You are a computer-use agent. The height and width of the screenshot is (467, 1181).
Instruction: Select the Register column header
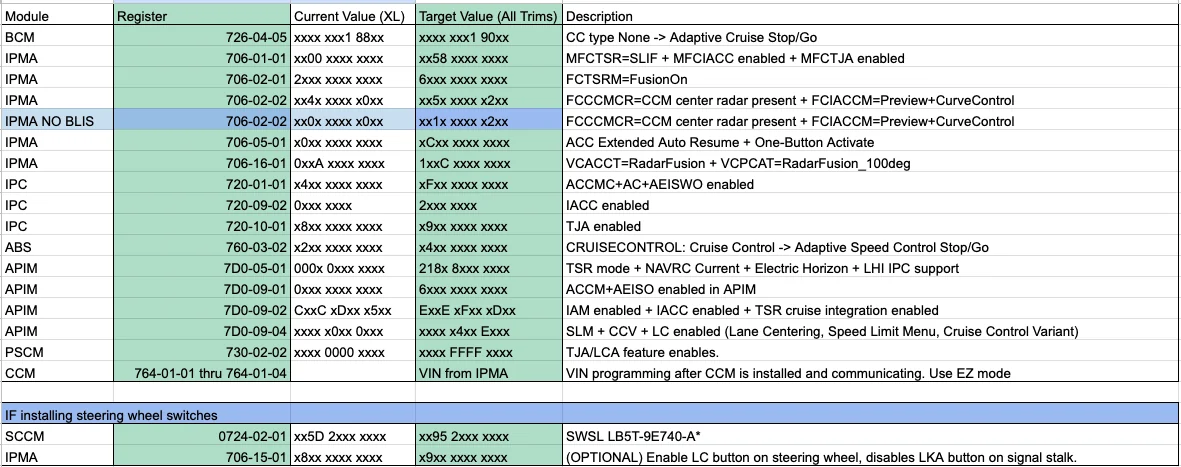202,16
